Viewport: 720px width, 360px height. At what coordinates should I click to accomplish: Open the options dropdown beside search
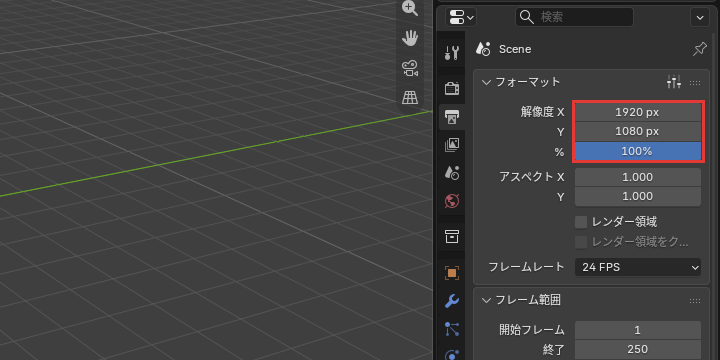point(700,17)
